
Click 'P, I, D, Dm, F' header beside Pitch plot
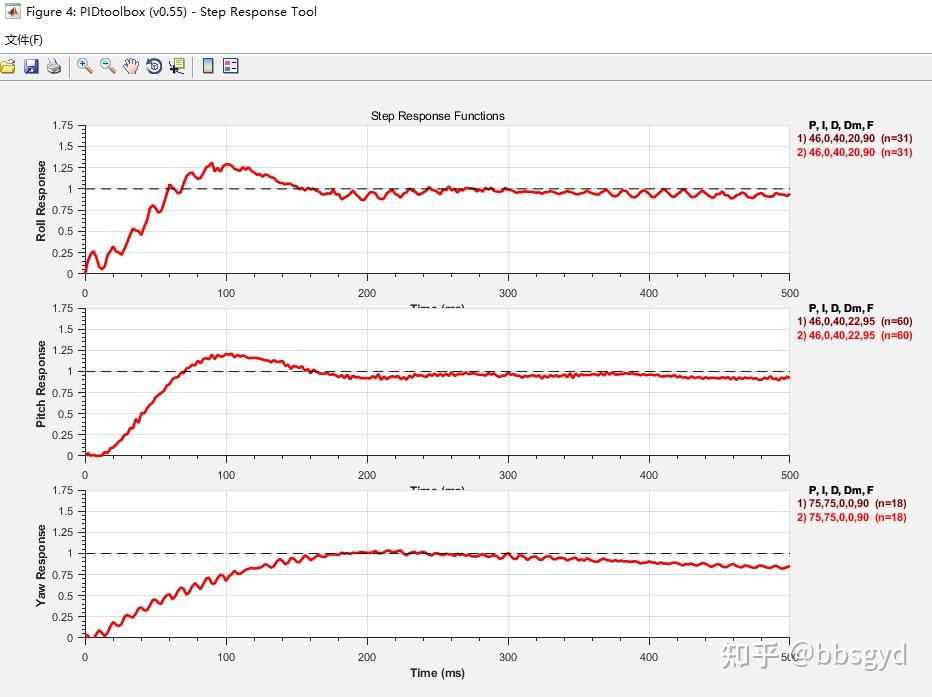coord(841,308)
